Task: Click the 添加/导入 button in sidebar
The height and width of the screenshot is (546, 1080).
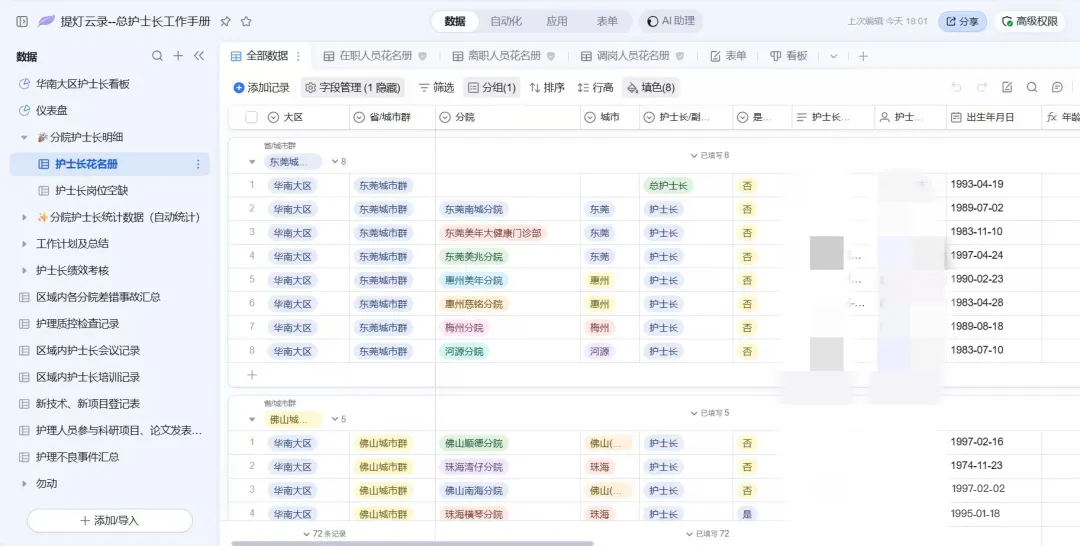Action: tap(110, 520)
